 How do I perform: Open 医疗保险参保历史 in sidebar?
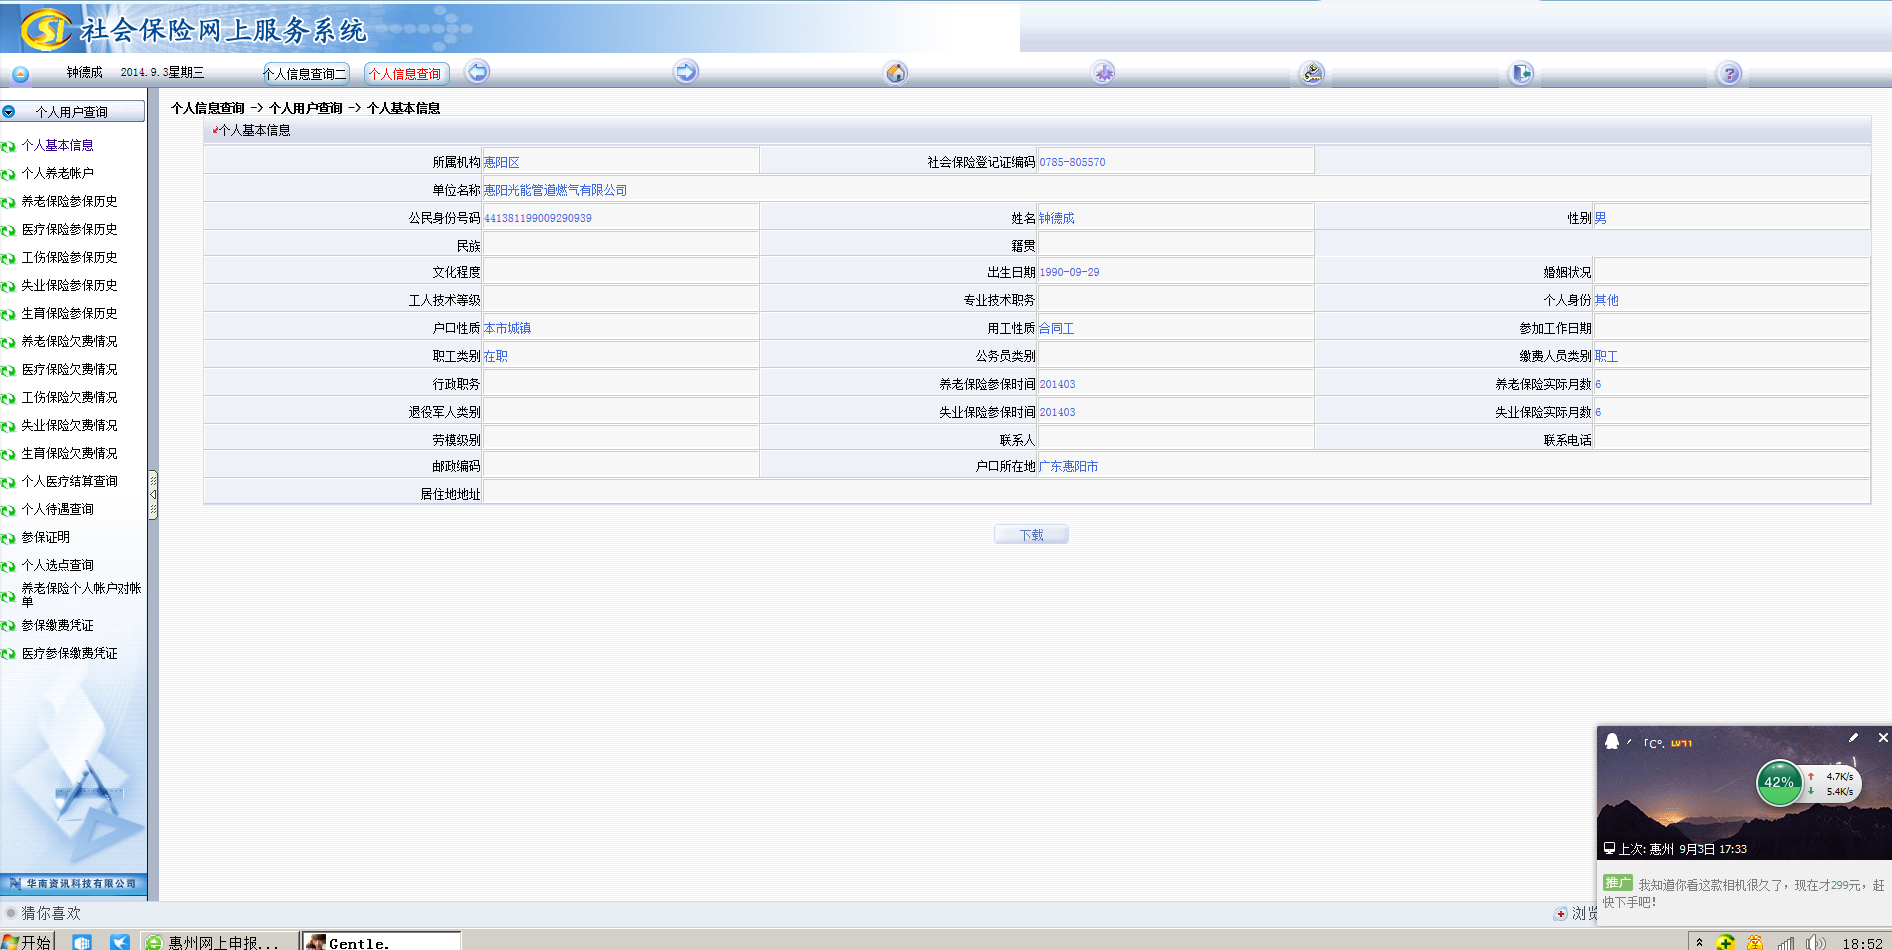pos(69,229)
